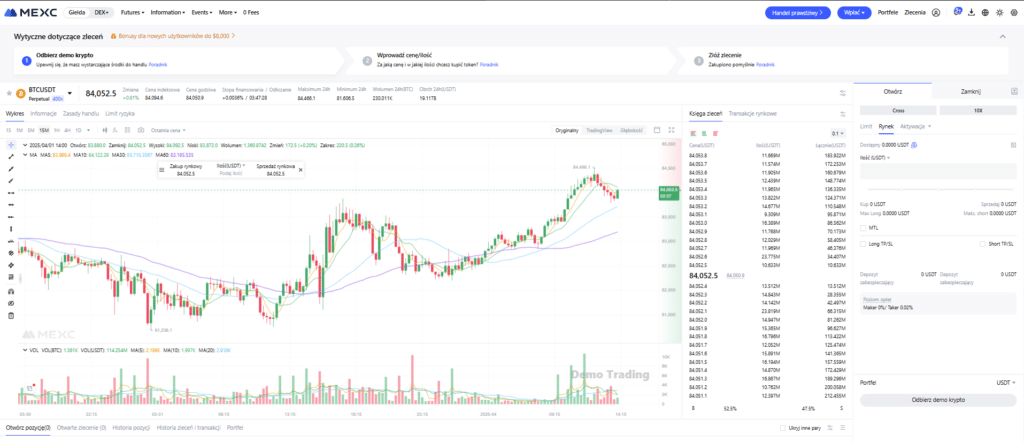1024x442 pixels.
Task: Switch theme with the sun icon
Action: coord(999,13)
